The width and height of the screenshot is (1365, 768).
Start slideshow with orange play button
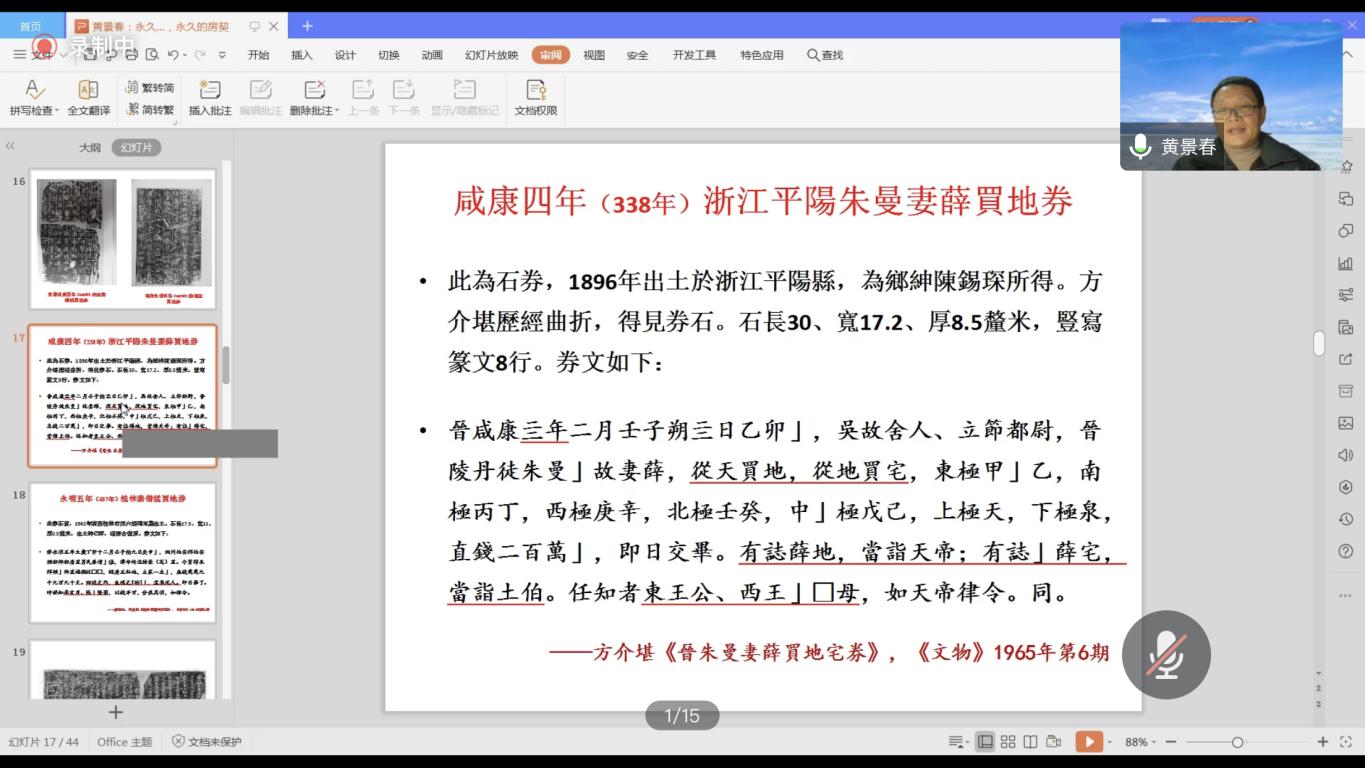click(x=1086, y=742)
